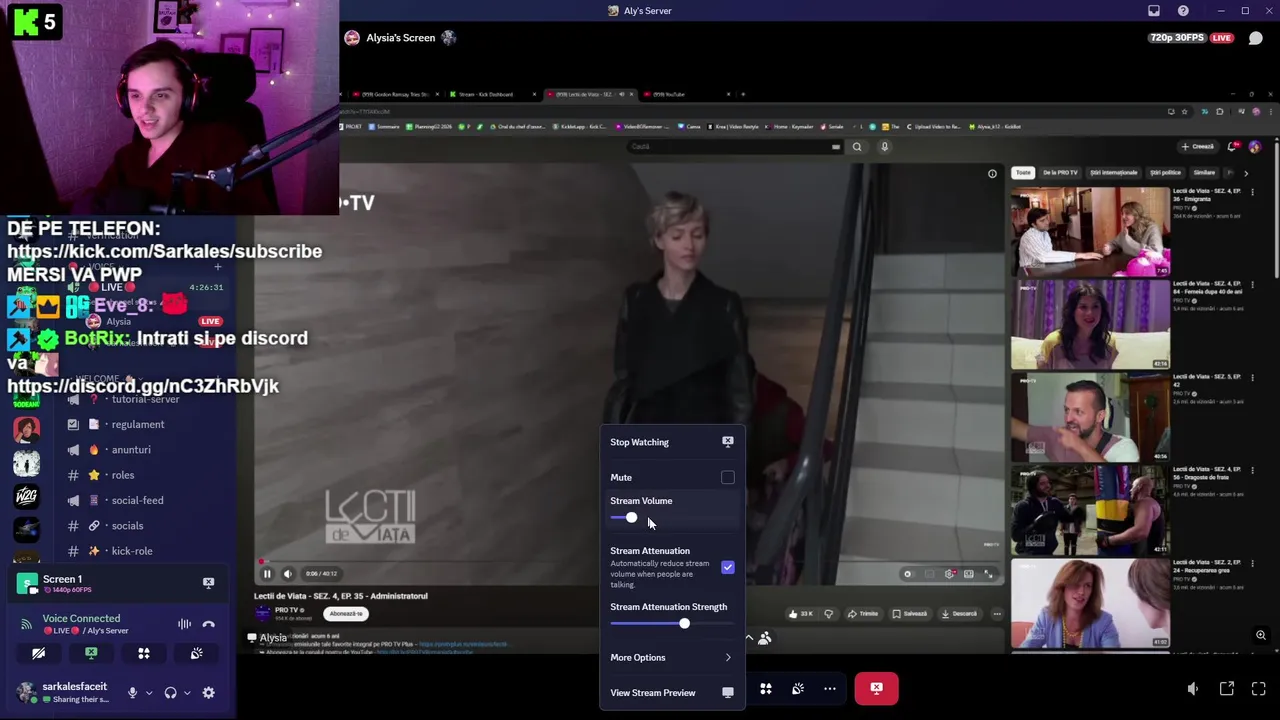Open input device dropdown next to microphone

pyautogui.click(x=149, y=693)
